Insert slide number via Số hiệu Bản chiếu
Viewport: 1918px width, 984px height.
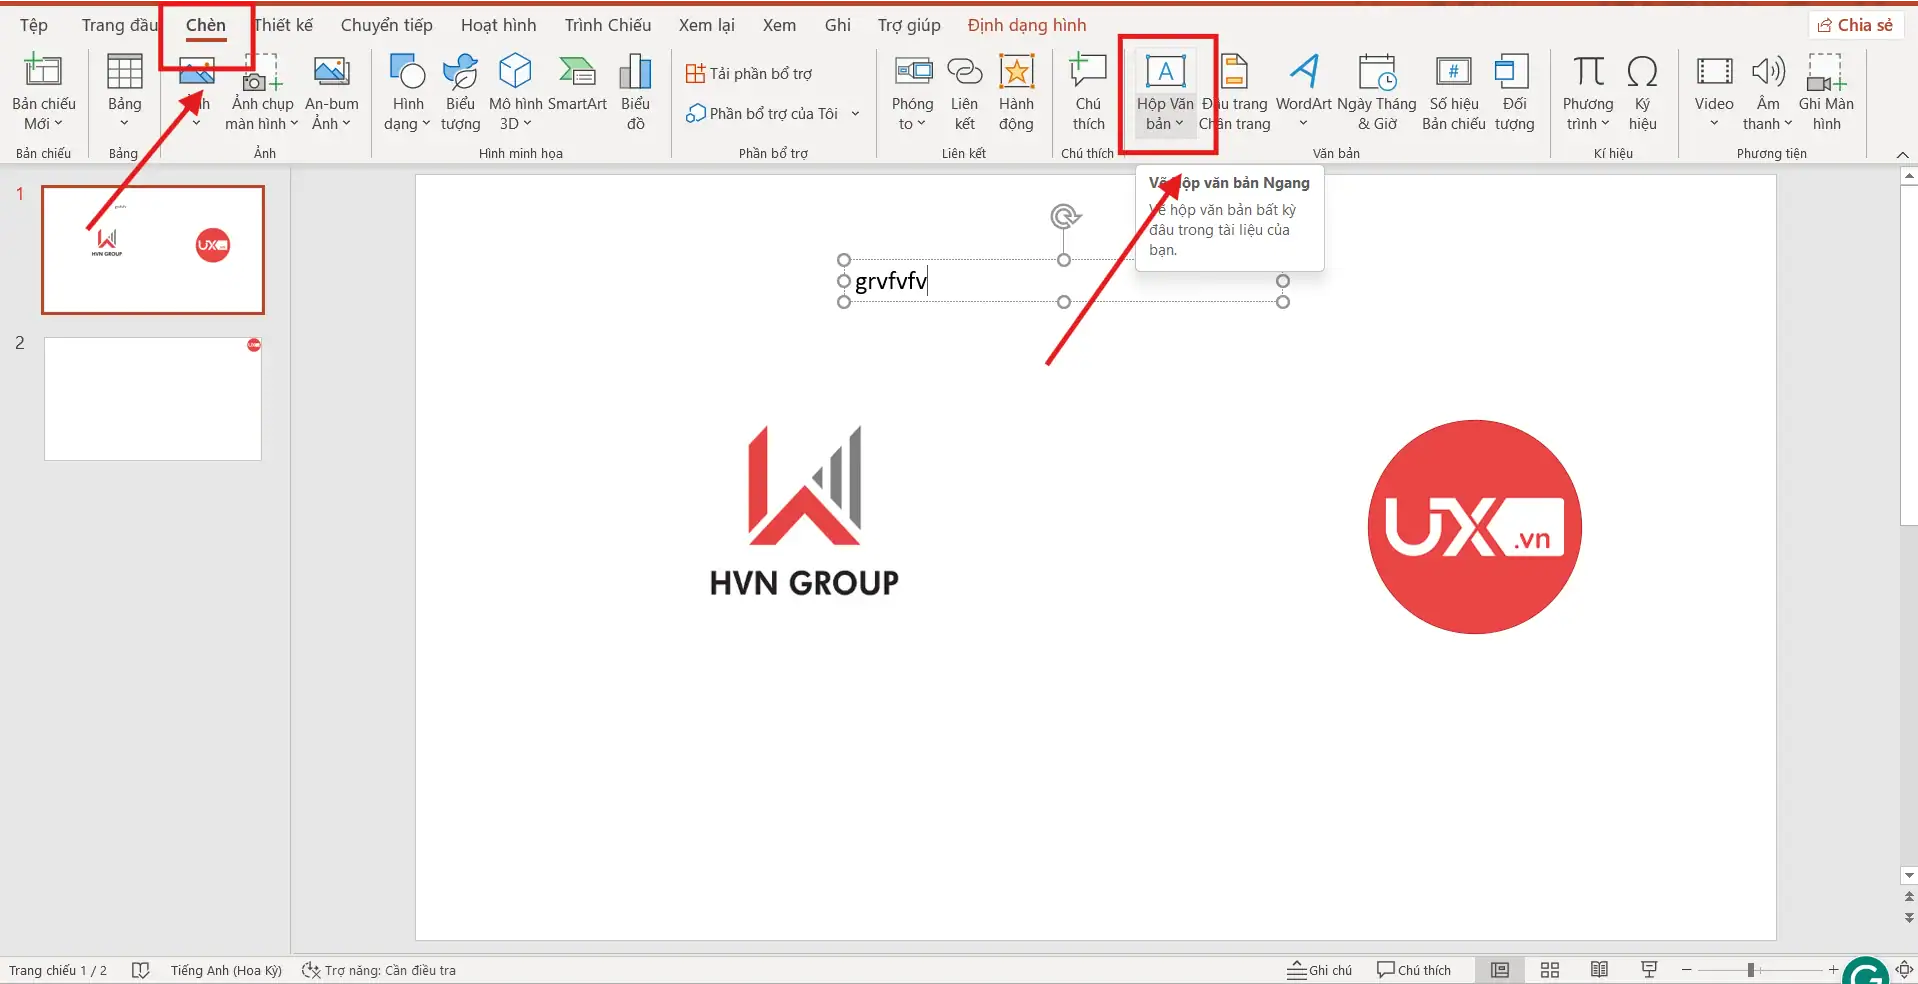(x=1453, y=90)
